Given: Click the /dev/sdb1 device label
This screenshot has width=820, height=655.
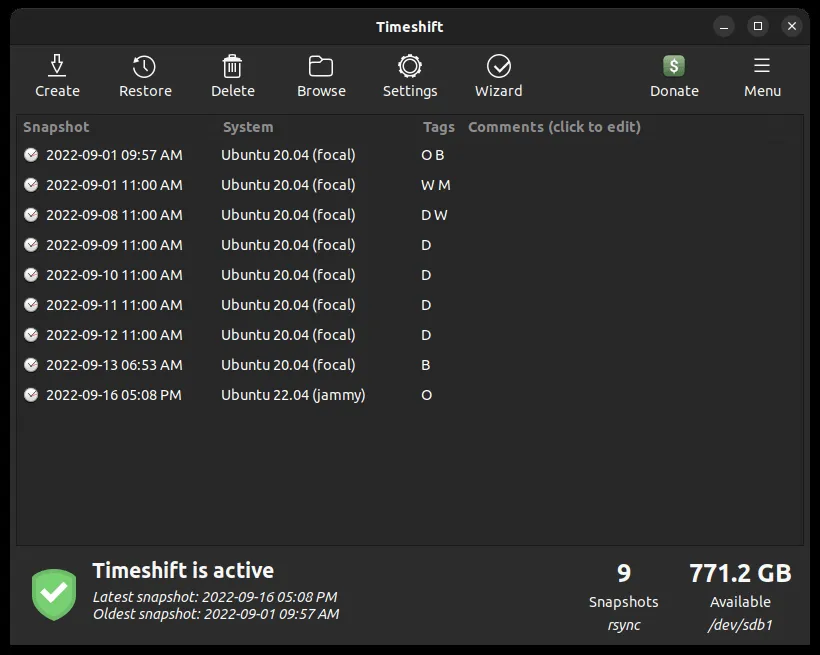Looking at the screenshot, I should click(x=740, y=625).
